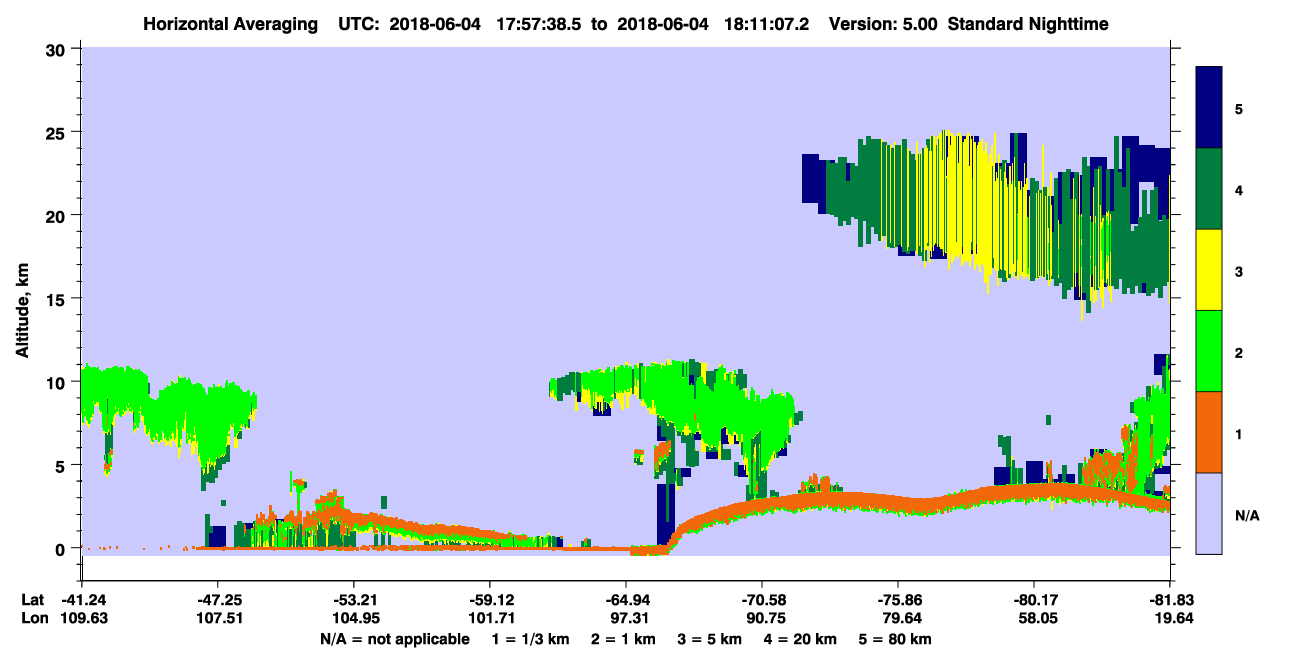The height and width of the screenshot is (667, 1300).
Task: Click latitude value -80.17
Action: click(1034, 600)
